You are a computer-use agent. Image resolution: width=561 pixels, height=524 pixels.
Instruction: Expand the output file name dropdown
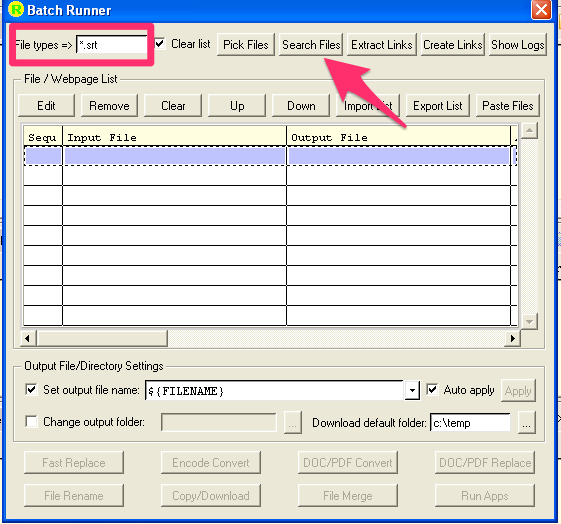(412, 390)
